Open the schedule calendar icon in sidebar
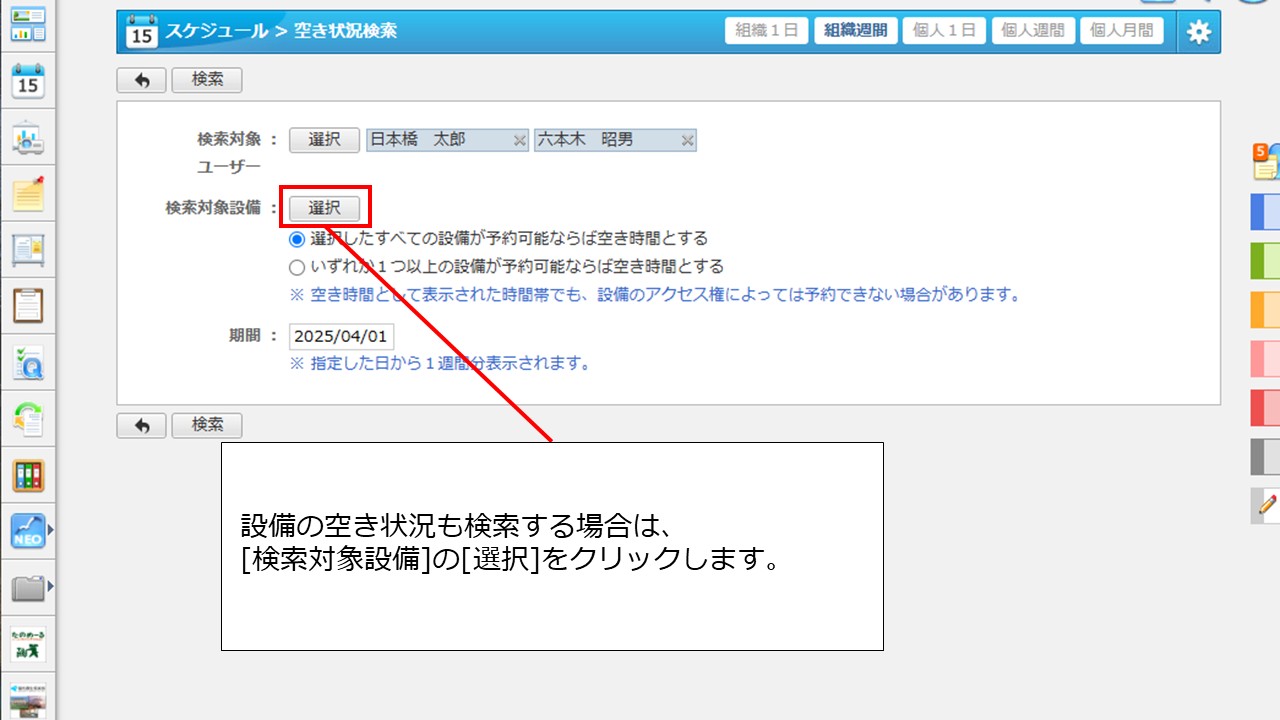Image resolution: width=1280 pixels, height=720 pixels. pyautogui.click(x=28, y=82)
